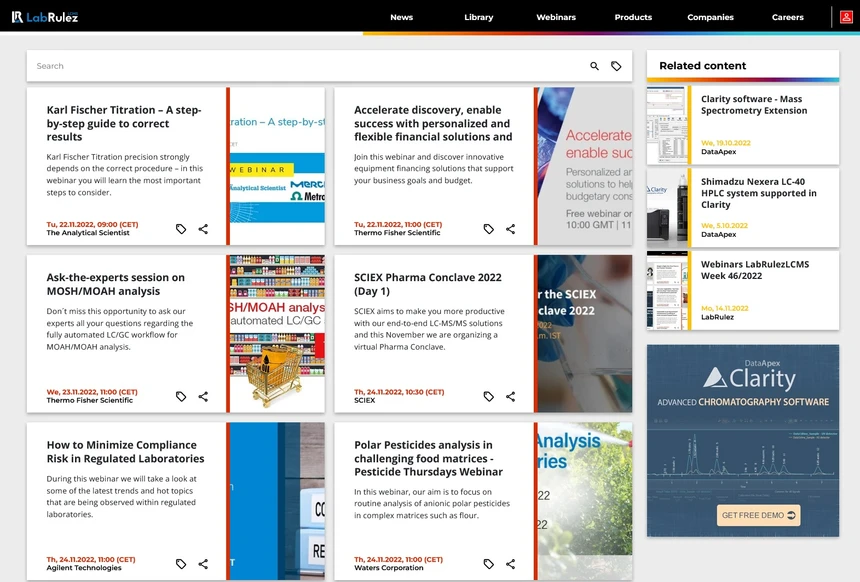The width and height of the screenshot is (860, 582).
Task: Open Accelerate discovery webinar title
Action: tap(433, 123)
